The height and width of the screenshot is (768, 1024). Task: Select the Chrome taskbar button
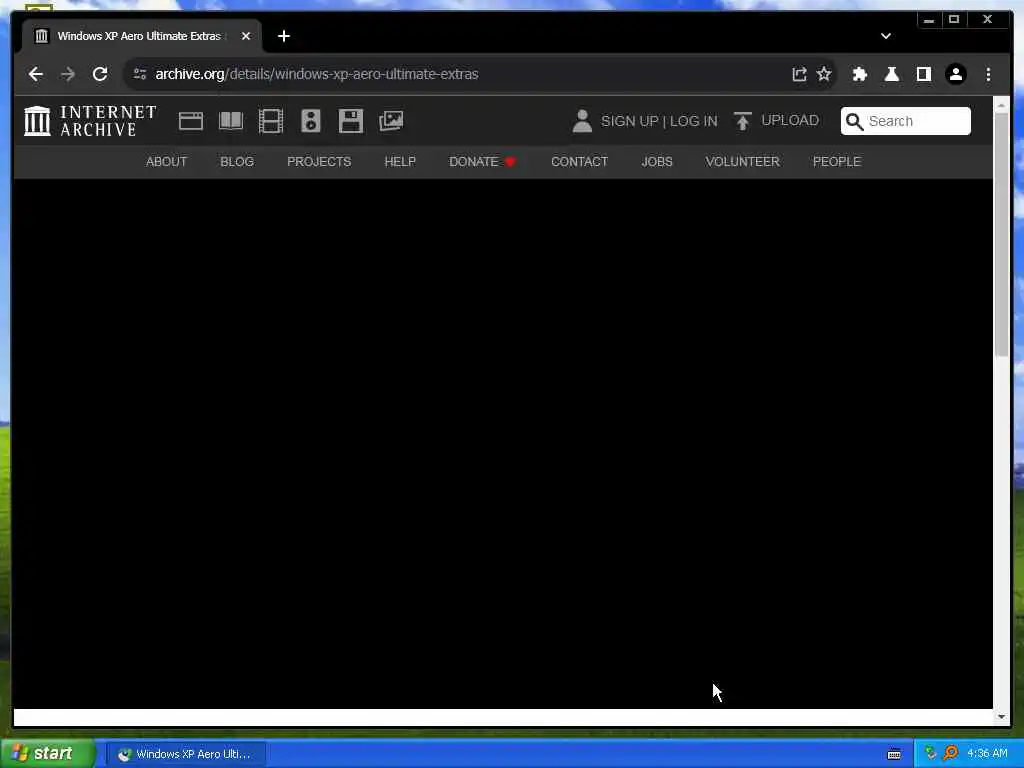(x=185, y=754)
